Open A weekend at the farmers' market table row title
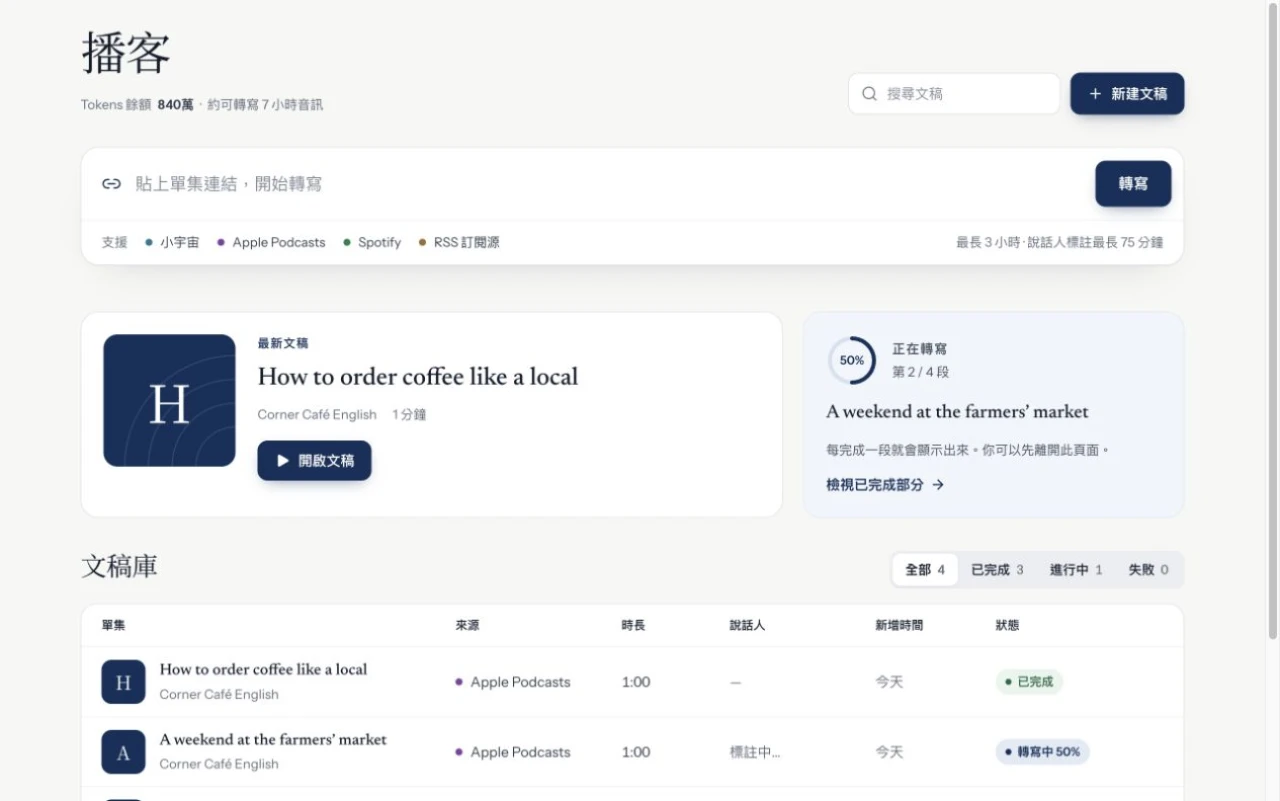Viewport: 1280px width, 801px height. 273,740
